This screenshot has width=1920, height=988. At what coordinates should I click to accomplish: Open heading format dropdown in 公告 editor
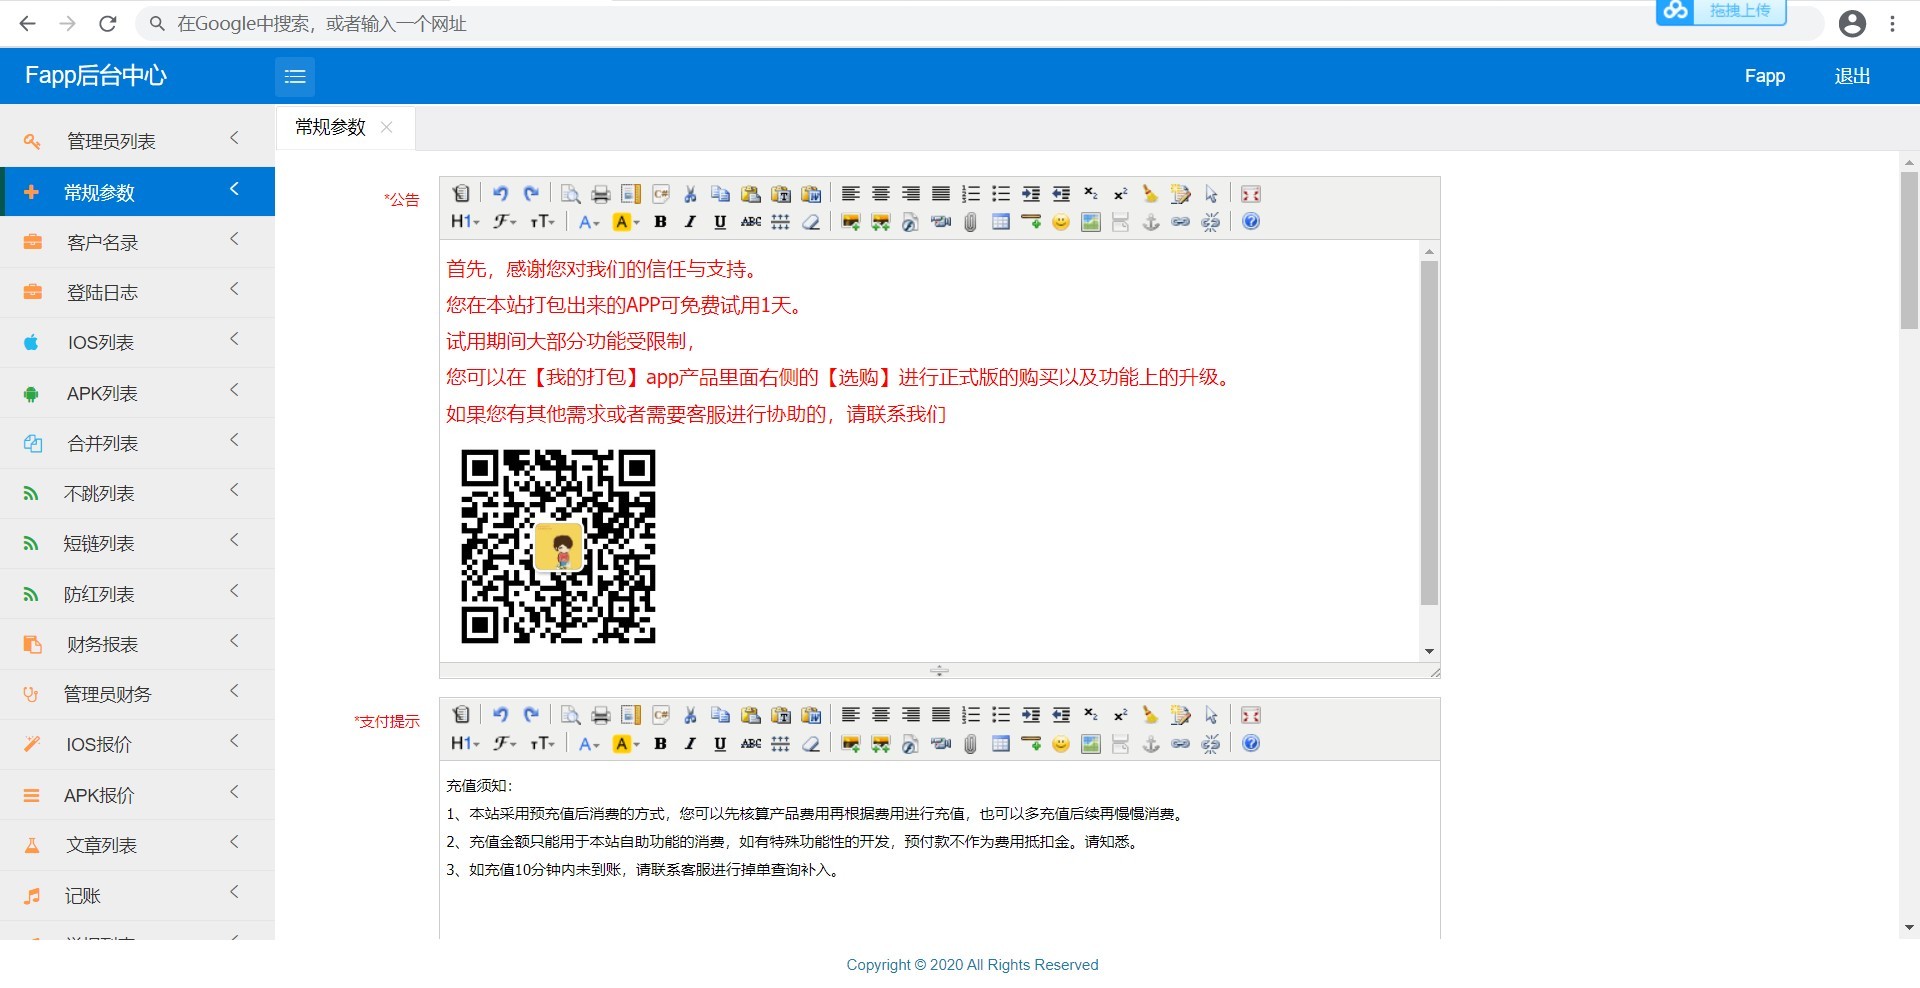coord(465,222)
